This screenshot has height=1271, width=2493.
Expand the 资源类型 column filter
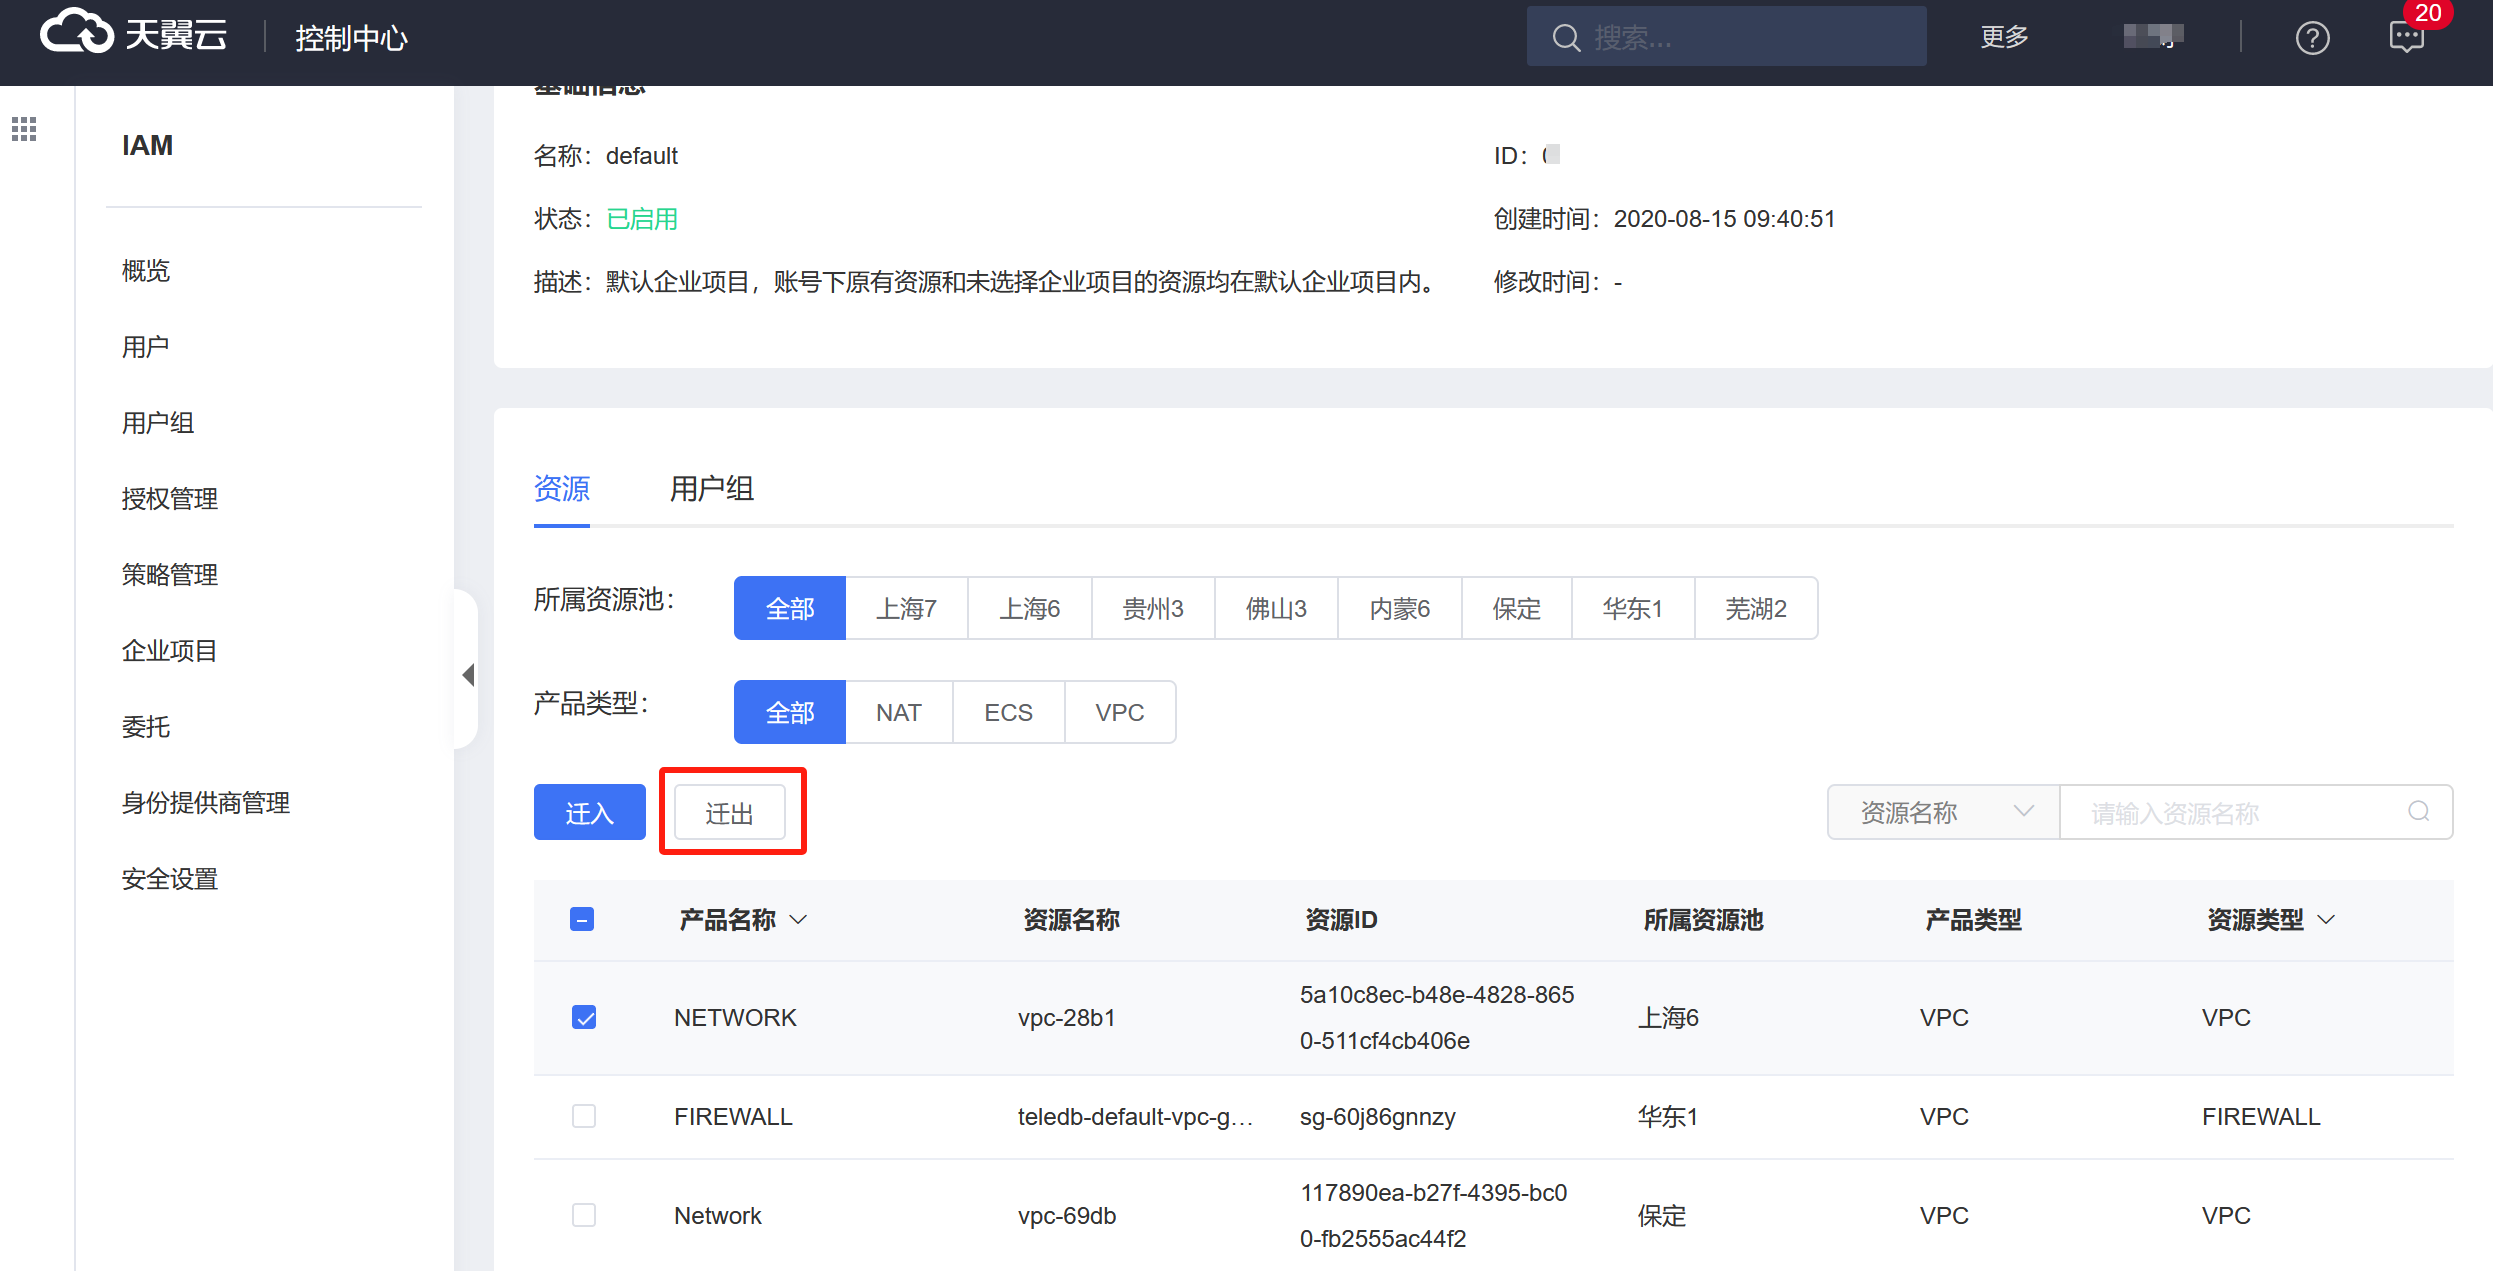click(2326, 919)
